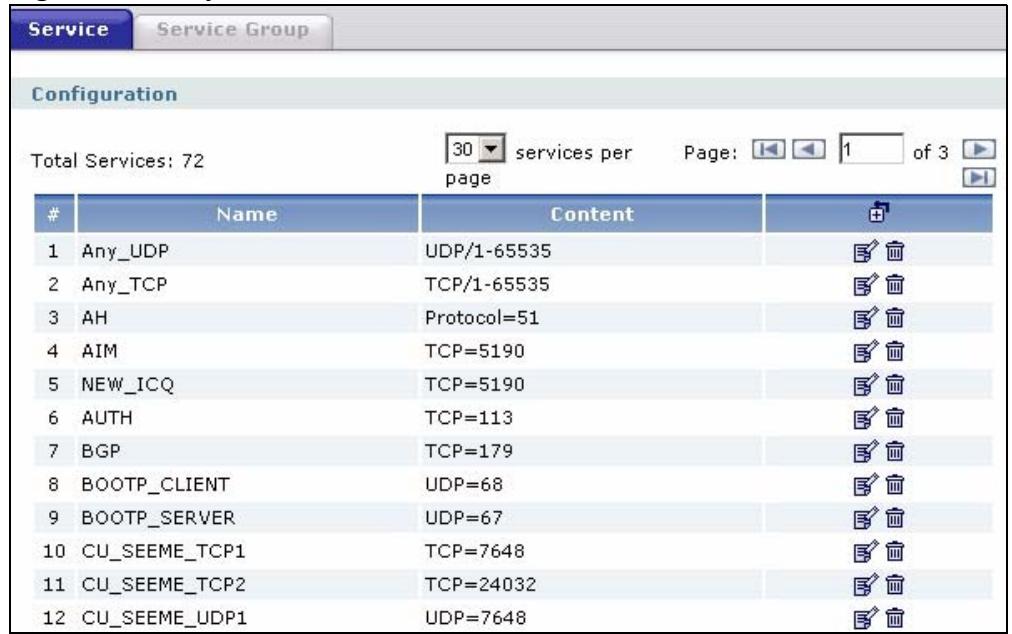Add a new service via header icon
The height and width of the screenshot is (634, 1012).
coord(878,212)
